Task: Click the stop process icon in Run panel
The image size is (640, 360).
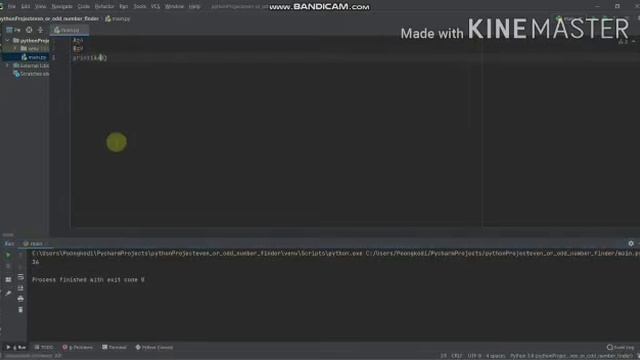Action: [8, 266]
